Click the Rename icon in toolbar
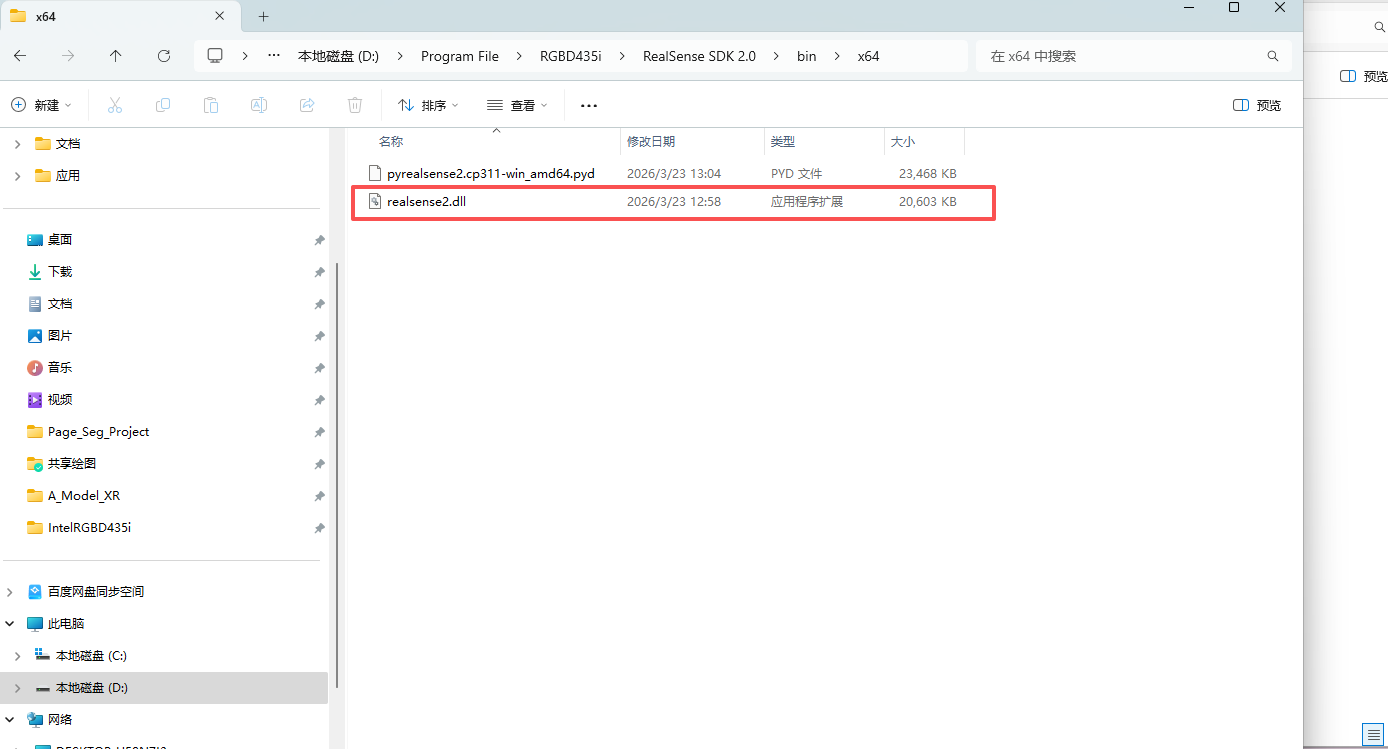Image resolution: width=1388 pixels, height=749 pixels. 258,105
